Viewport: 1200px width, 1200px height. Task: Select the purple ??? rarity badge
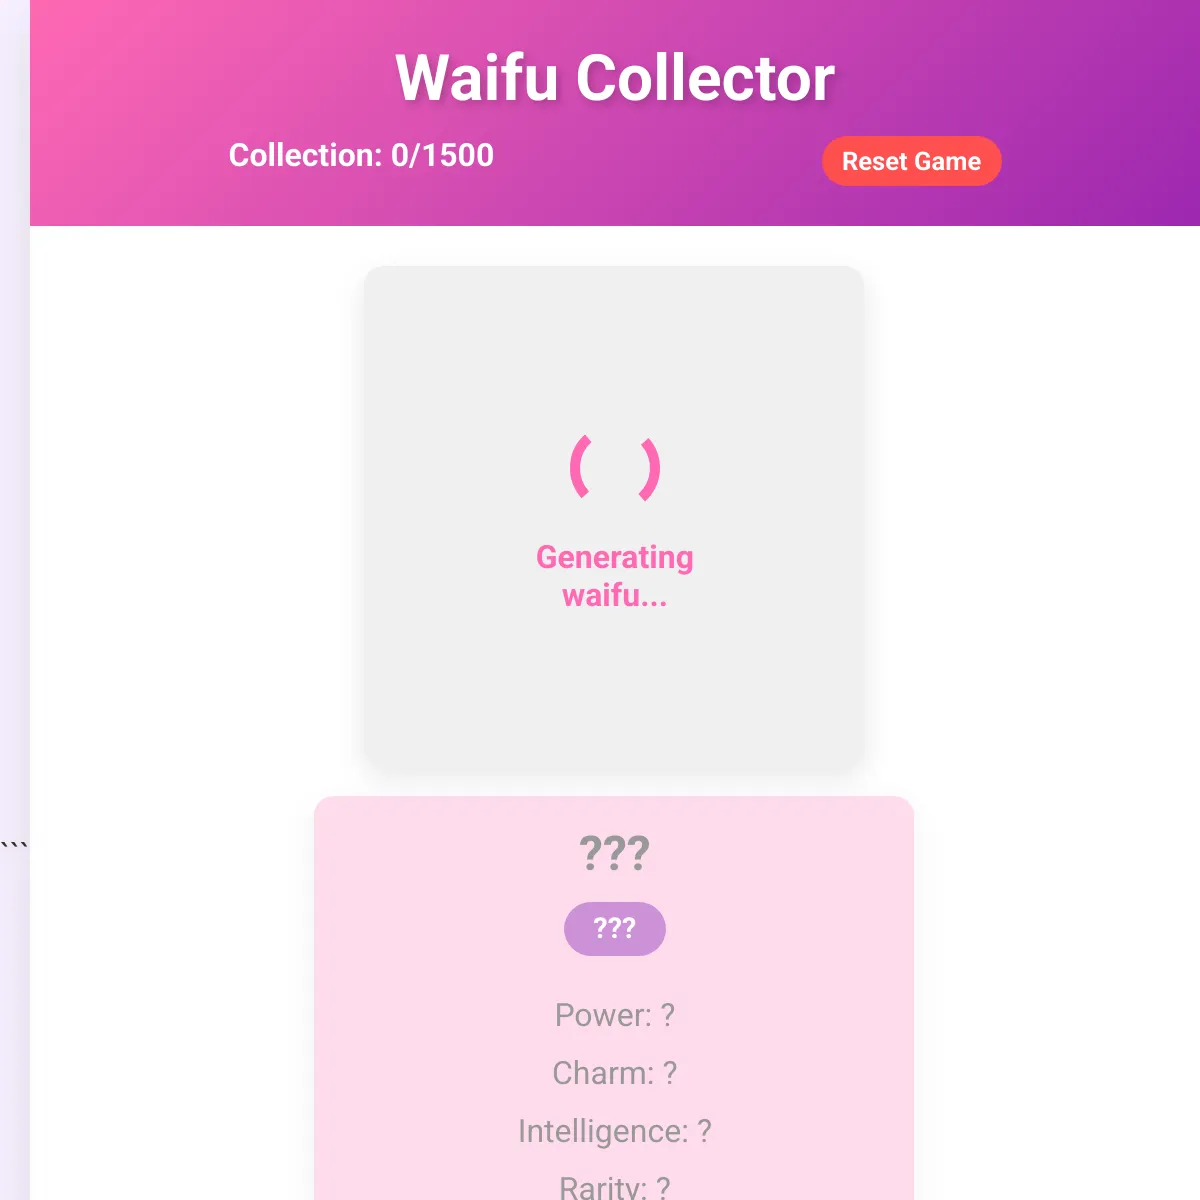614,928
